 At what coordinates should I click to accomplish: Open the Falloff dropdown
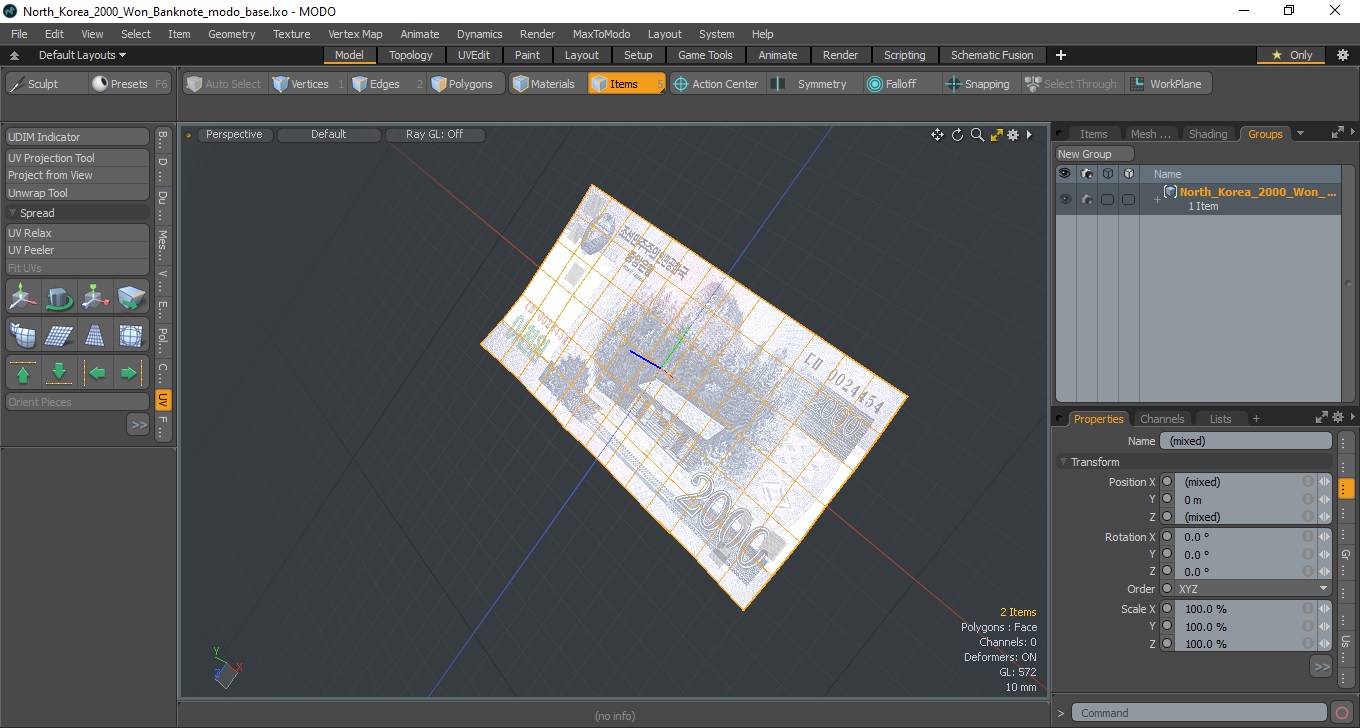point(900,84)
